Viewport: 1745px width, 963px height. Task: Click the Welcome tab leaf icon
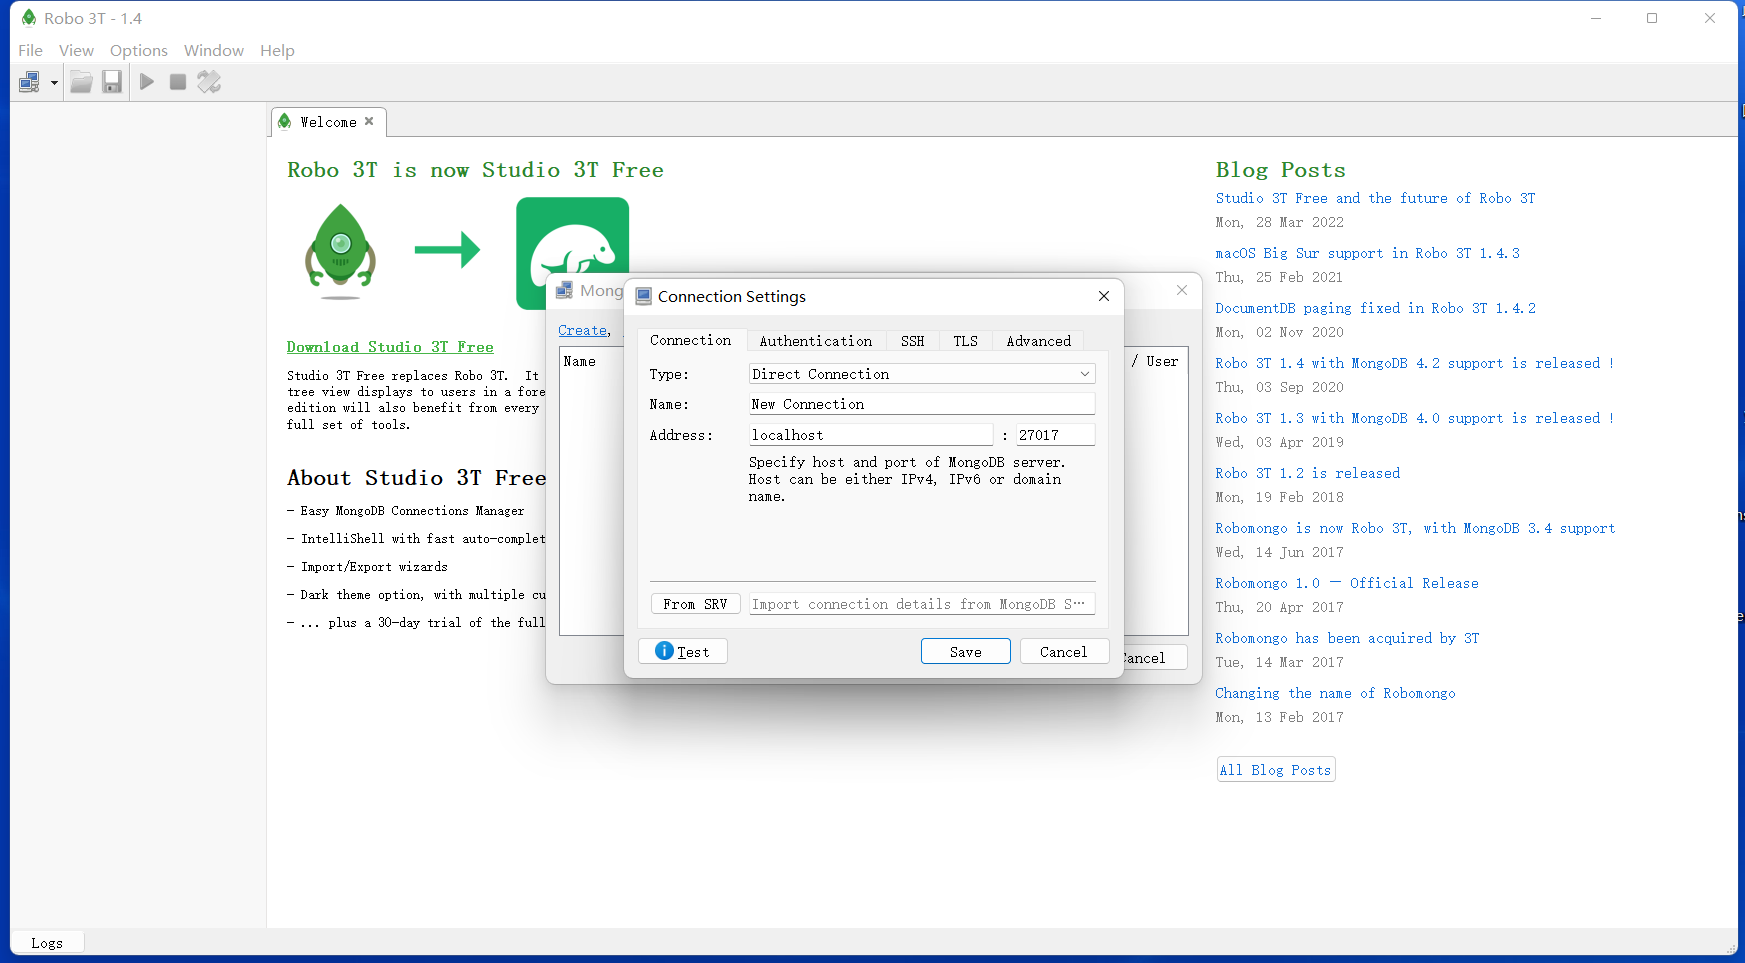point(285,121)
